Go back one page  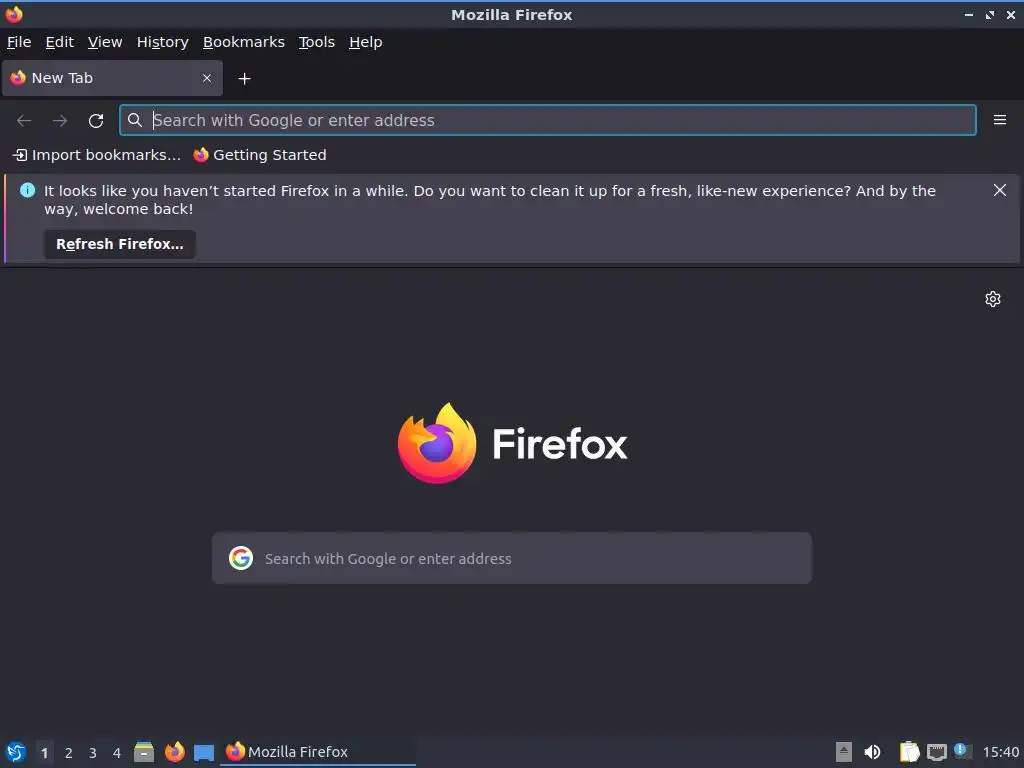point(24,121)
